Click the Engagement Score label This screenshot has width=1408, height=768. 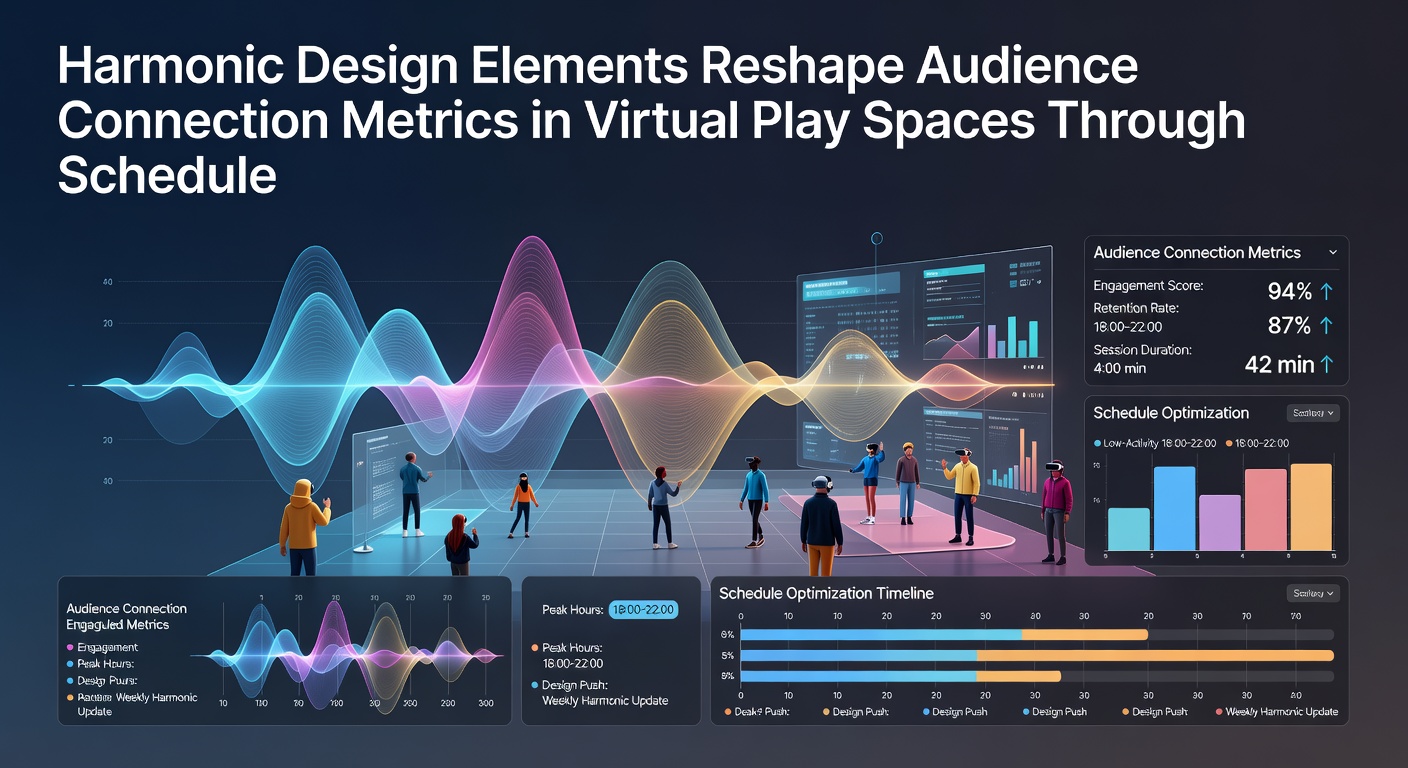click(1148, 286)
